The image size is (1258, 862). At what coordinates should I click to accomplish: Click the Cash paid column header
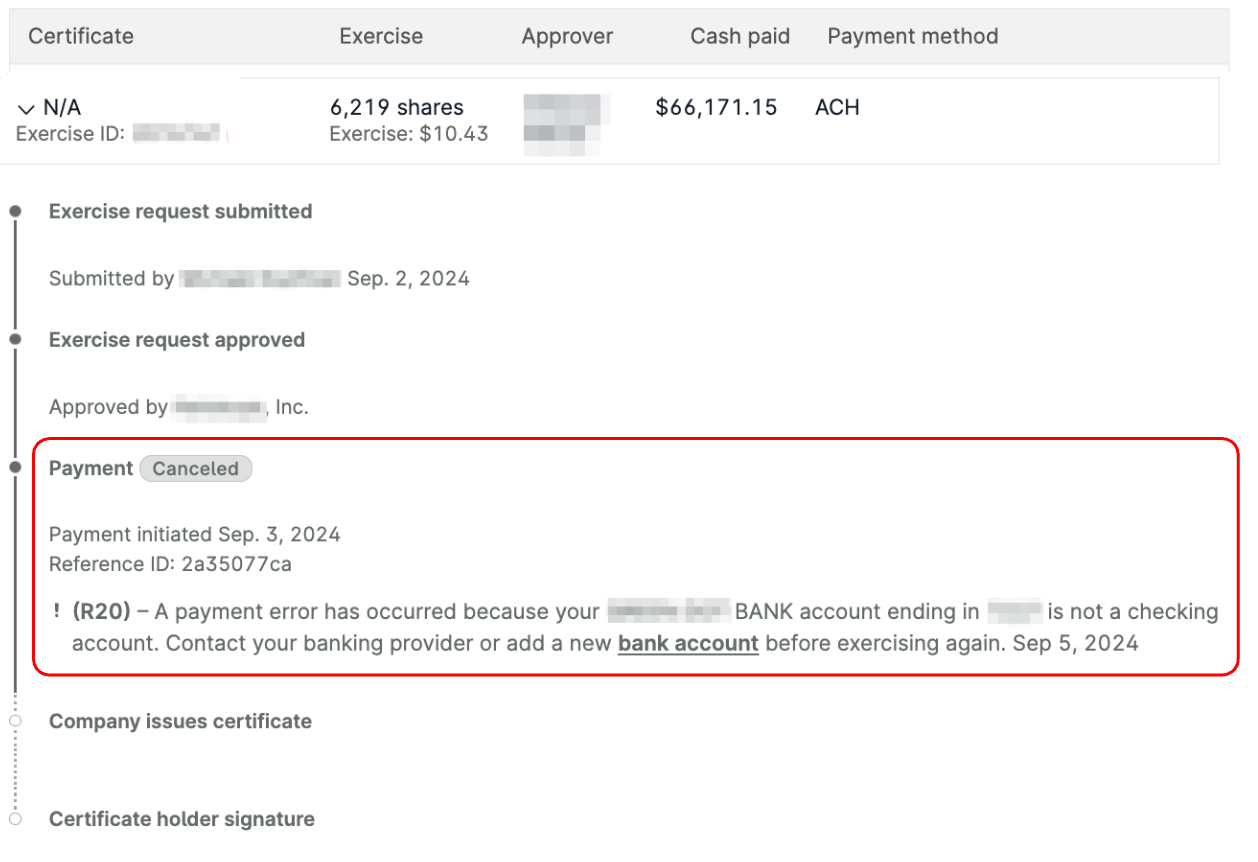click(740, 36)
